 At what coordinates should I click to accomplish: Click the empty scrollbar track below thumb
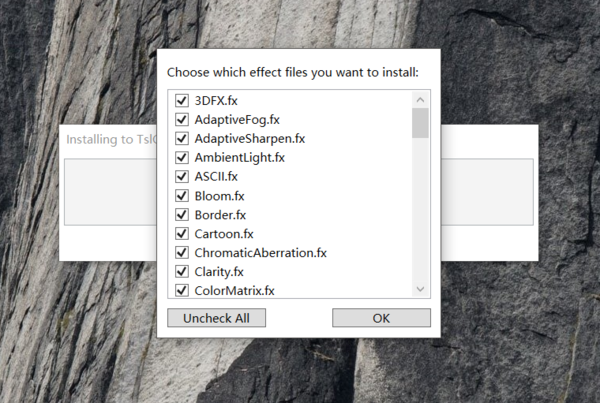(421, 210)
